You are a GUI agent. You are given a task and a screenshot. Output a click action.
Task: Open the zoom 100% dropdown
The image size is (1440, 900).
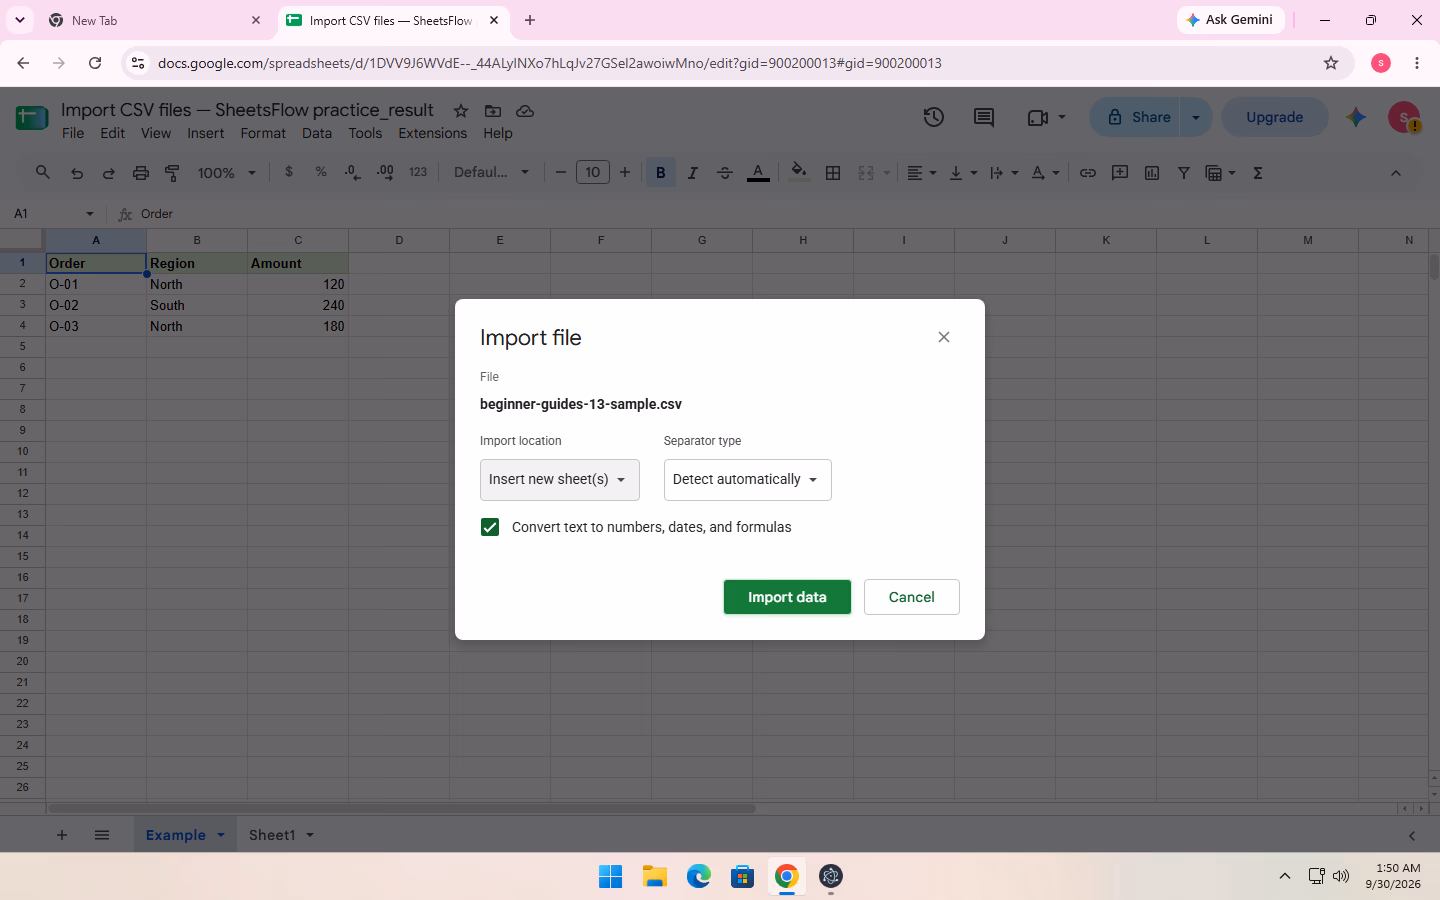pos(227,173)
